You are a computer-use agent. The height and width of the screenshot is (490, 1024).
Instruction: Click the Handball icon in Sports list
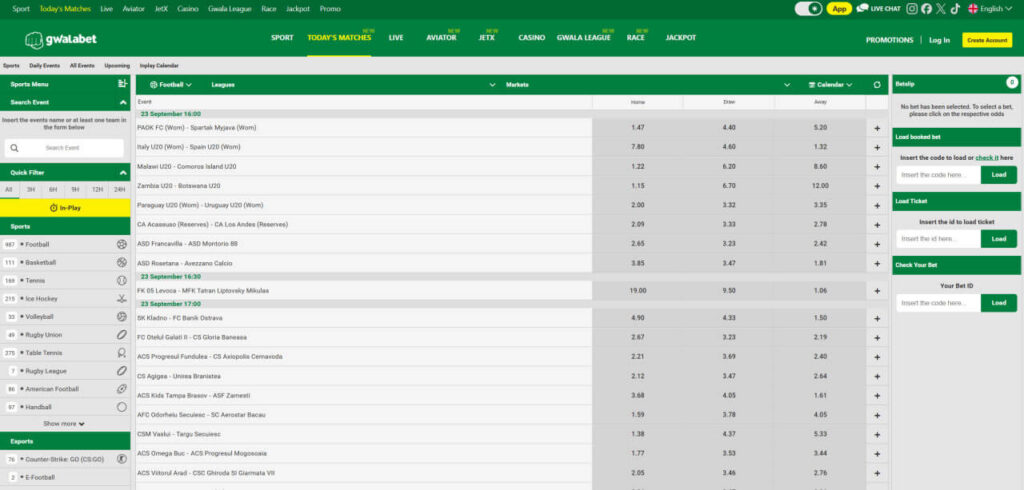[x=121, y=407]
